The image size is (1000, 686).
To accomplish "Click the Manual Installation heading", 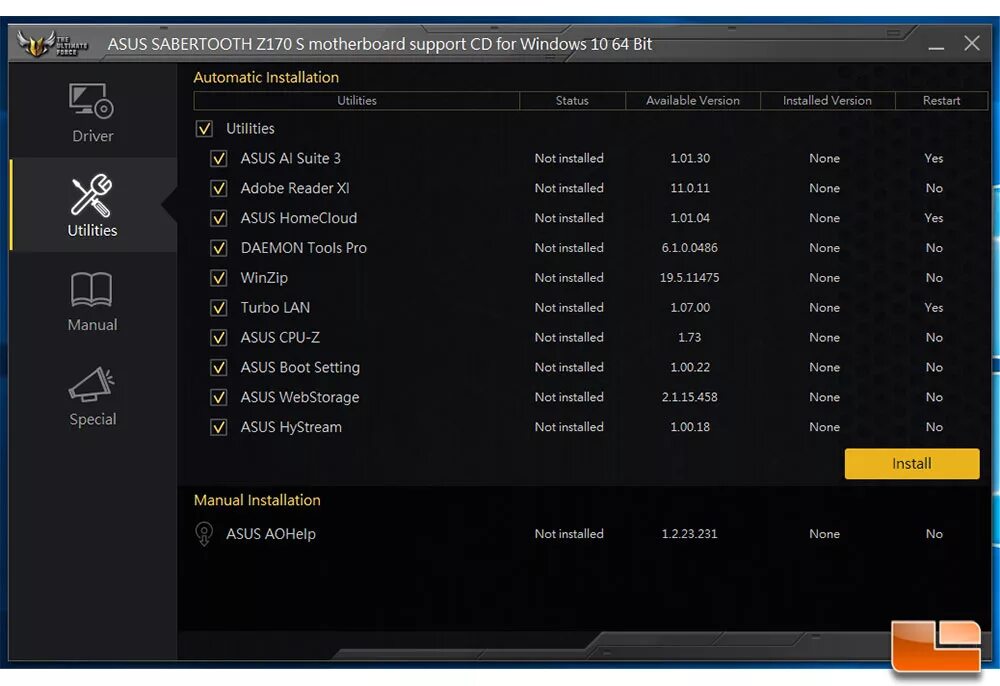I will 257,500.
